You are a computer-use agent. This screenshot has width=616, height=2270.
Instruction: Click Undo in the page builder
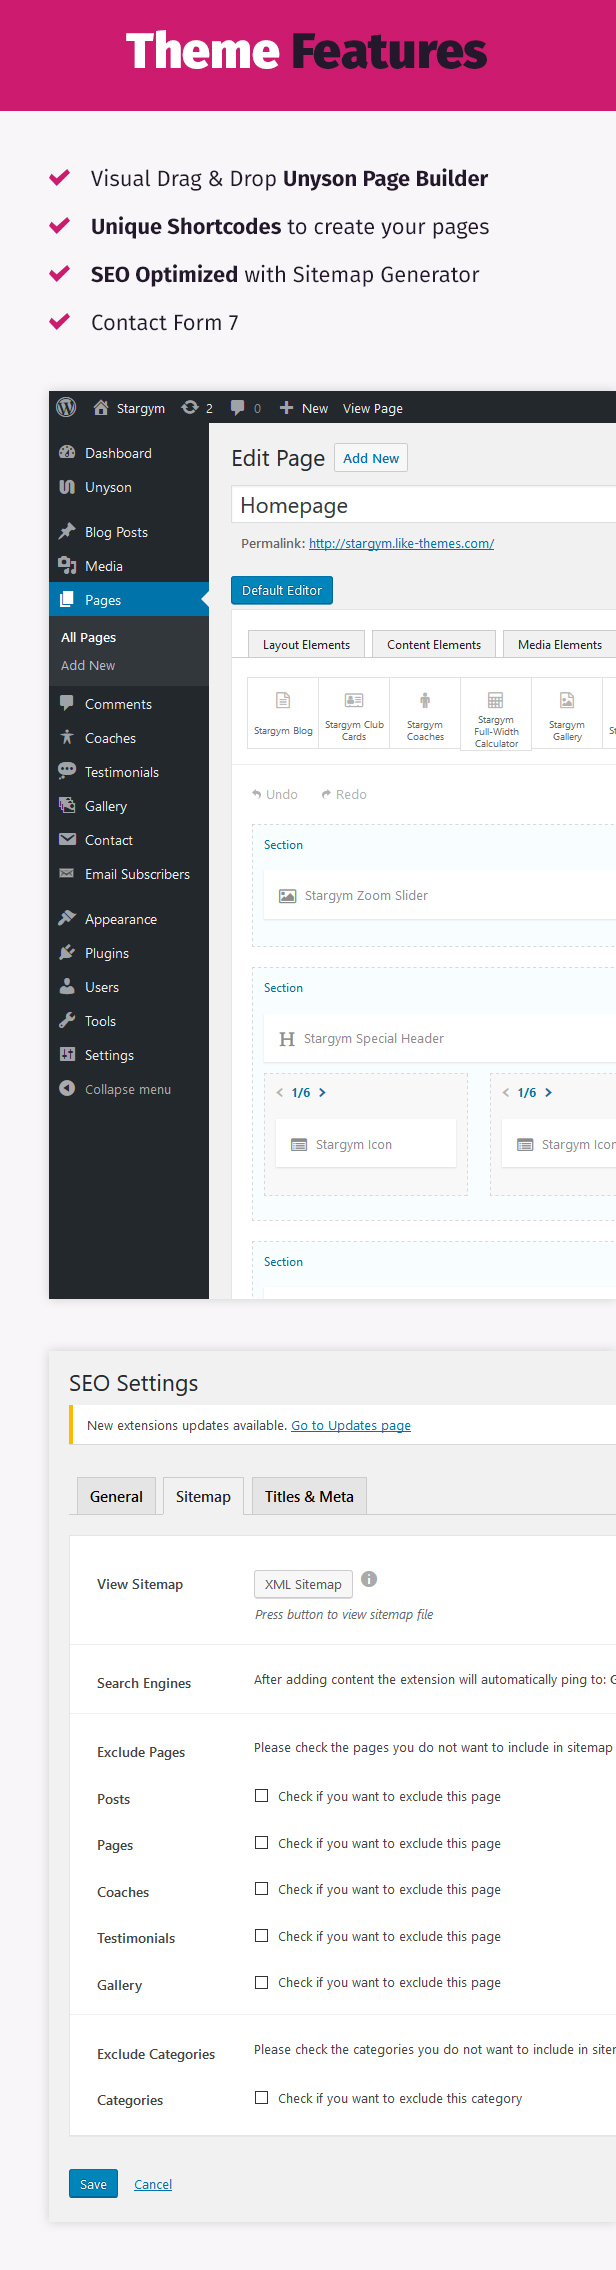pos(275,794)
